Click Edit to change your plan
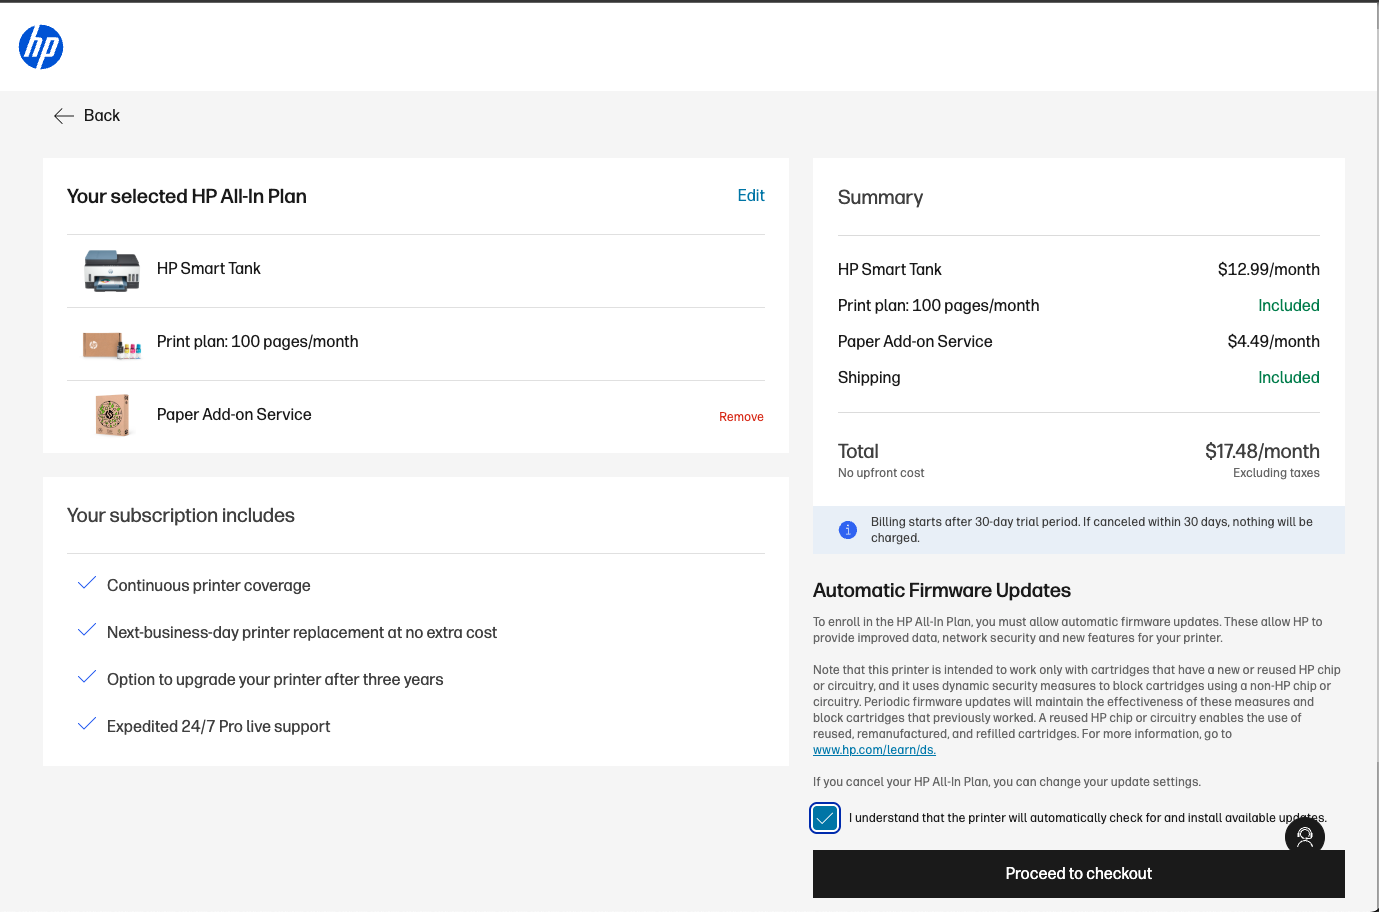Screen dimensions: 1379x912 (x=751, y=195)
